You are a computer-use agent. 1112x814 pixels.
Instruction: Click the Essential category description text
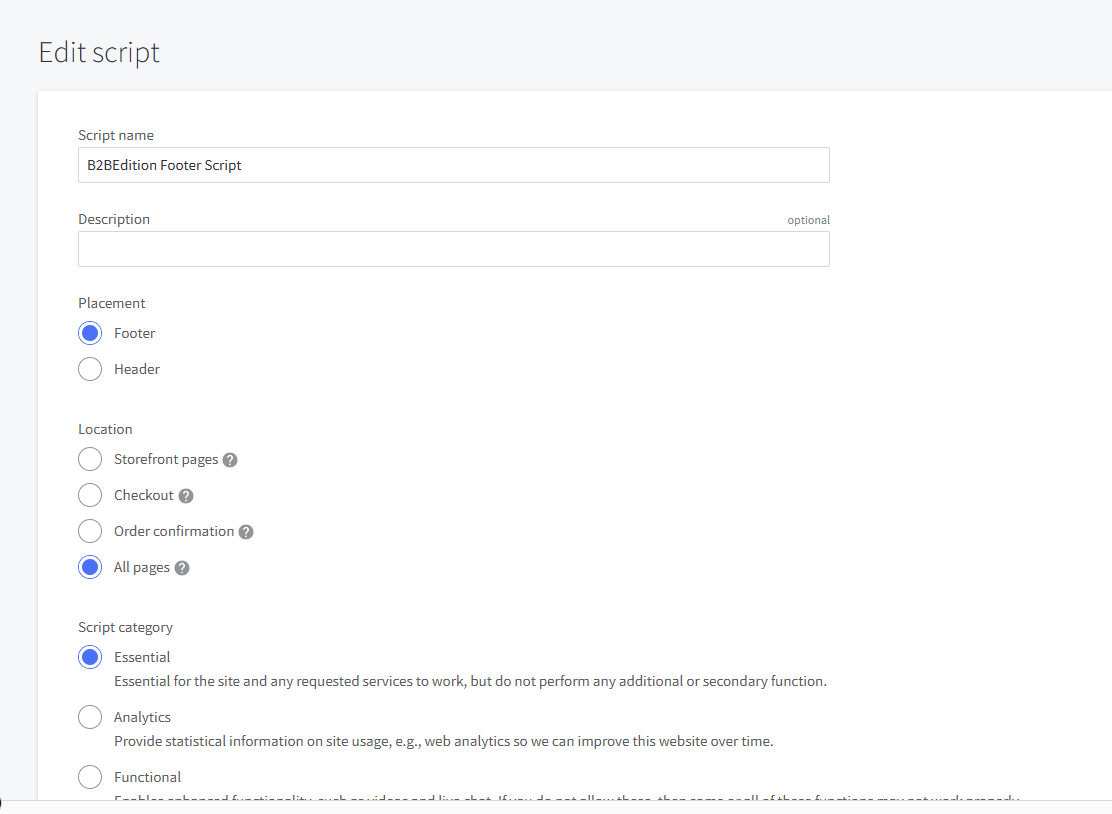(470, 682)
